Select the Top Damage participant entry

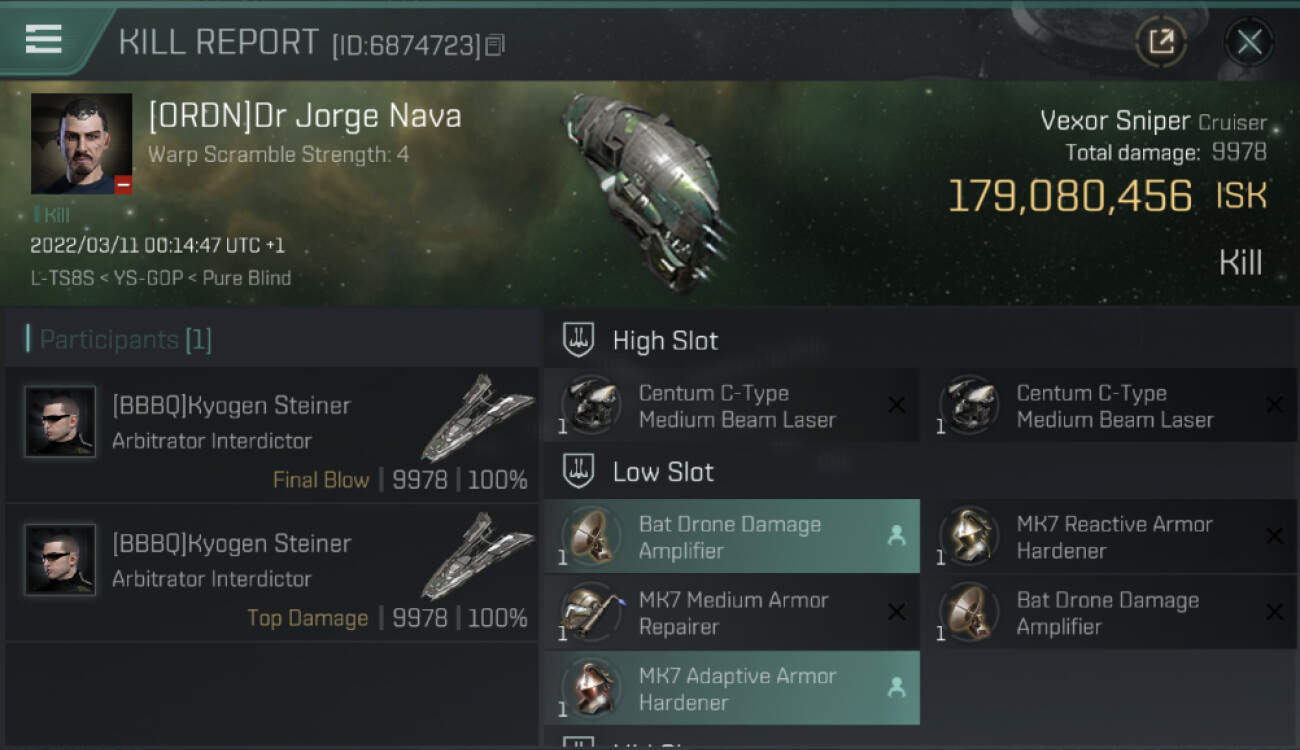click(x=271, y=573)
